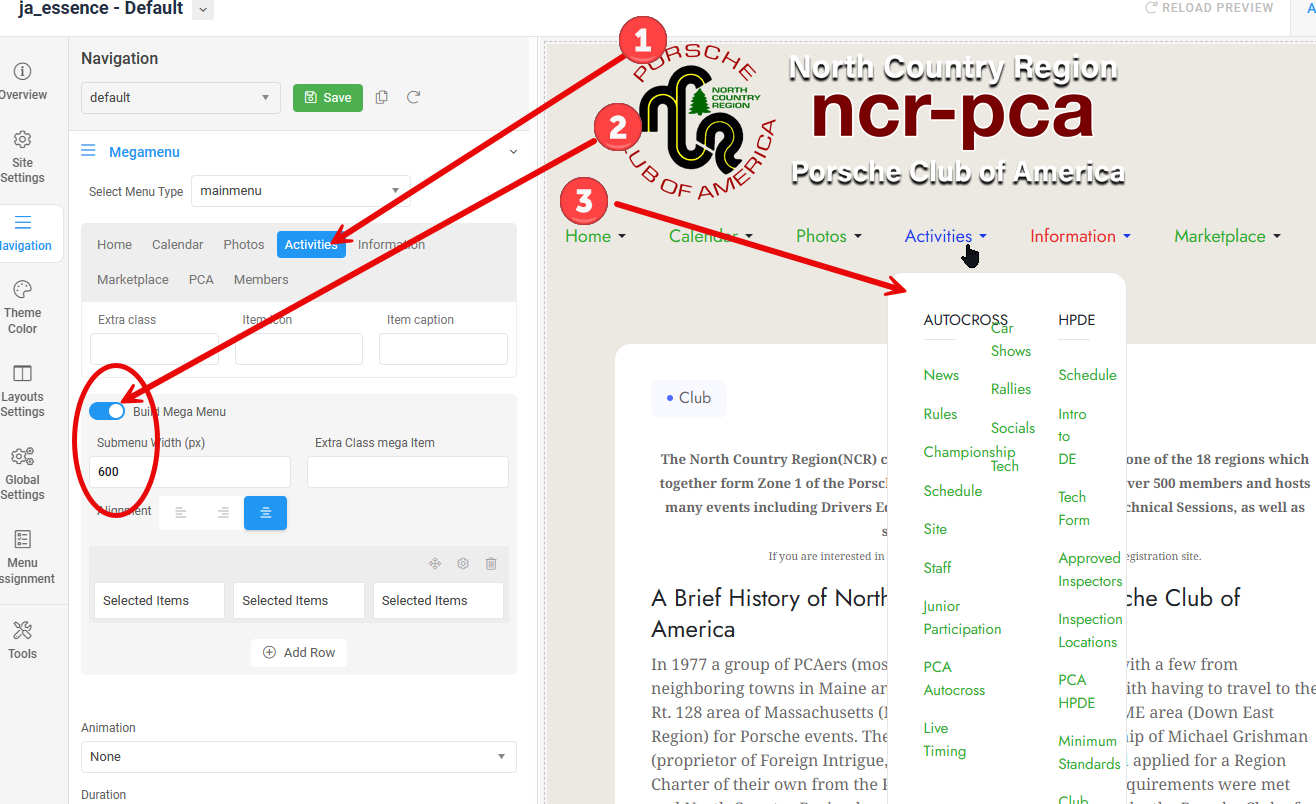
Task: Click into the Item caption field
Action: coord(443,349)
